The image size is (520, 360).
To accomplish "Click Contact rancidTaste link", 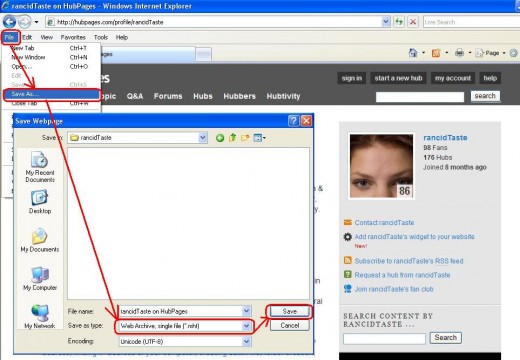I will point(384,223).
